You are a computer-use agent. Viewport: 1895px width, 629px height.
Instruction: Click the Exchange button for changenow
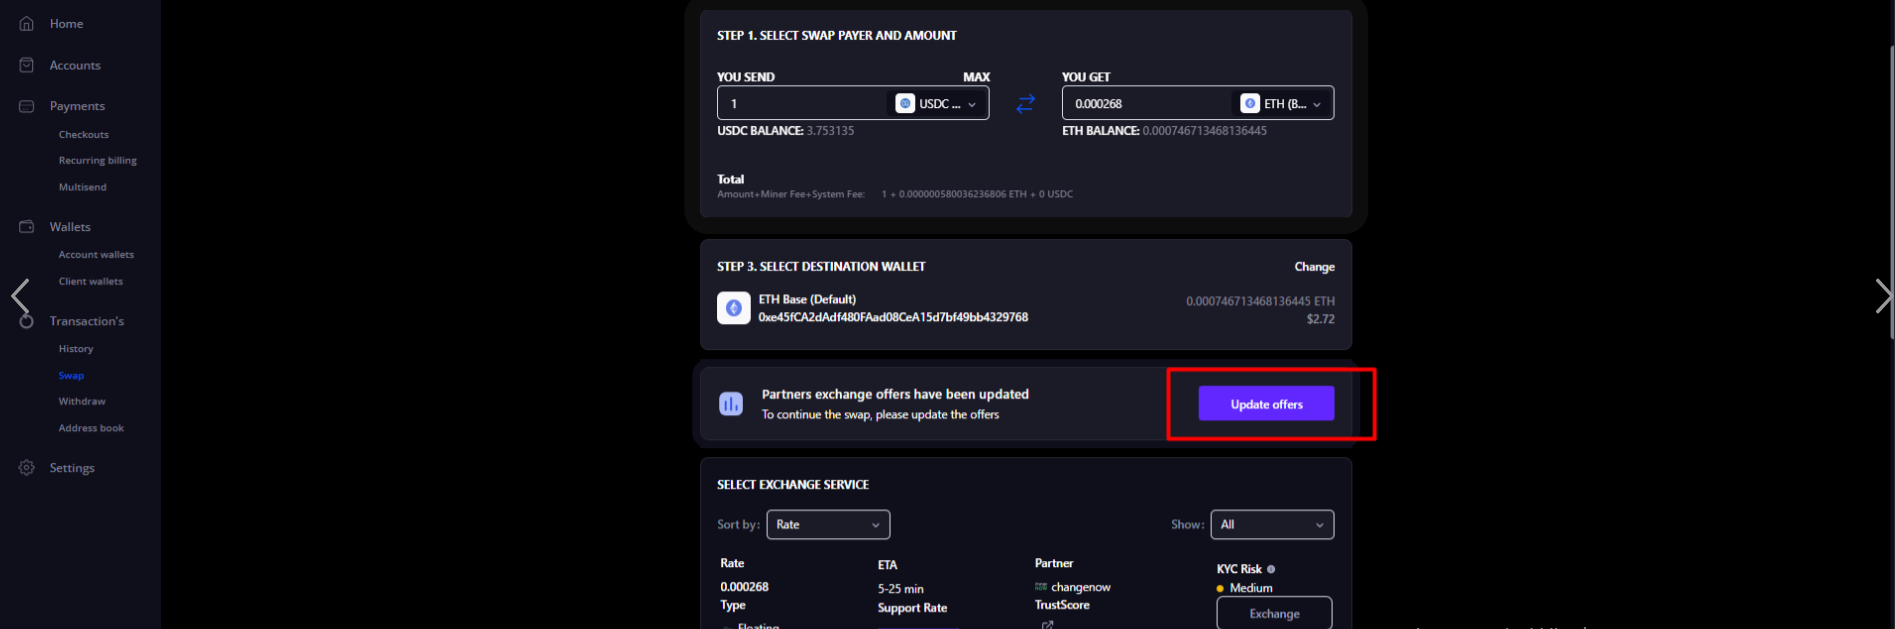point(1273,613)
